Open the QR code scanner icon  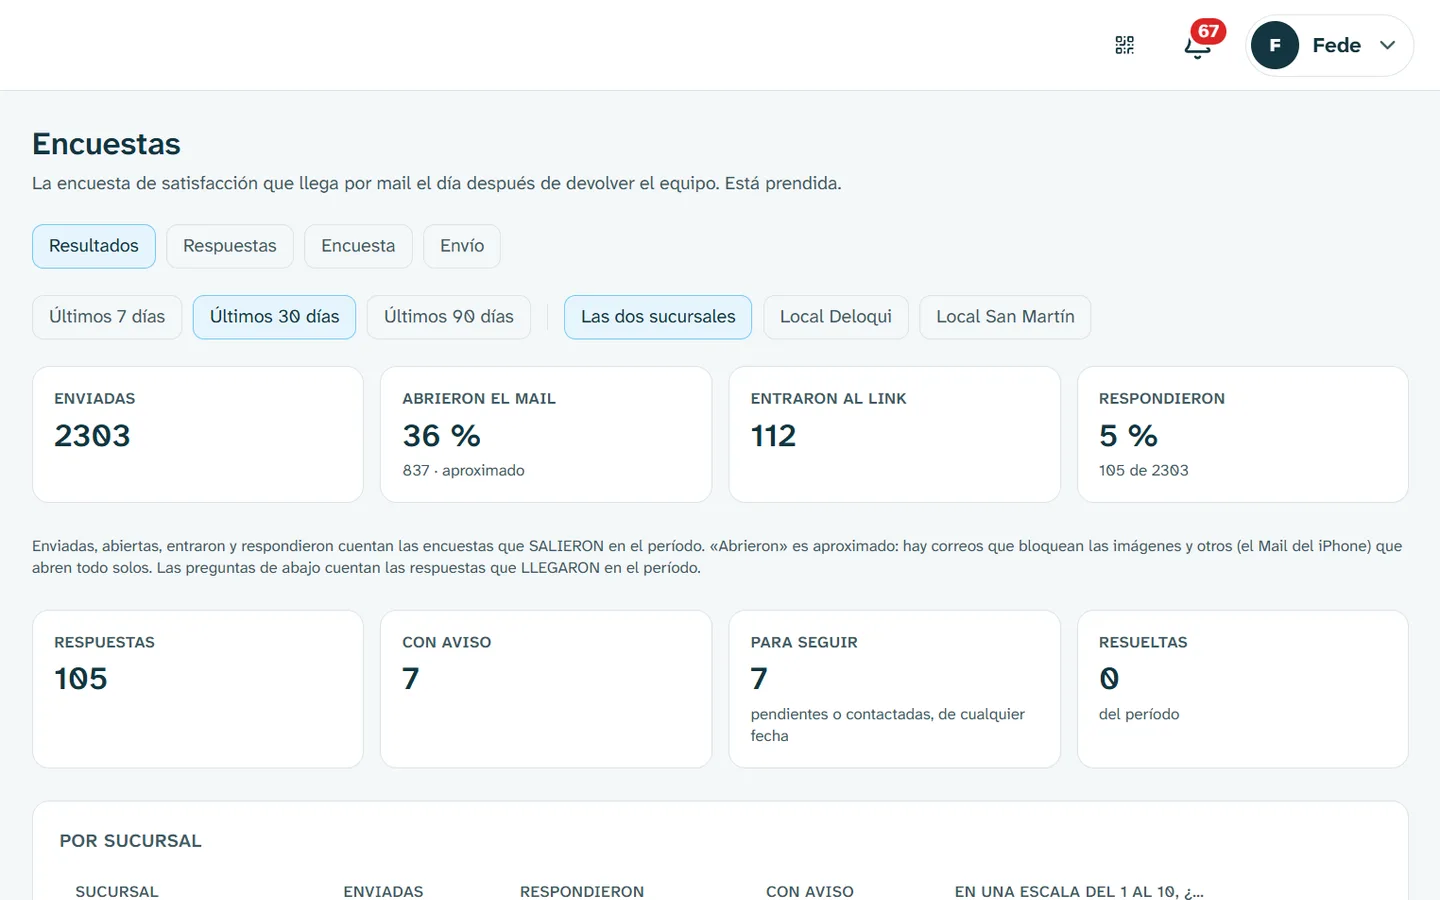[x=1125, y=45]
